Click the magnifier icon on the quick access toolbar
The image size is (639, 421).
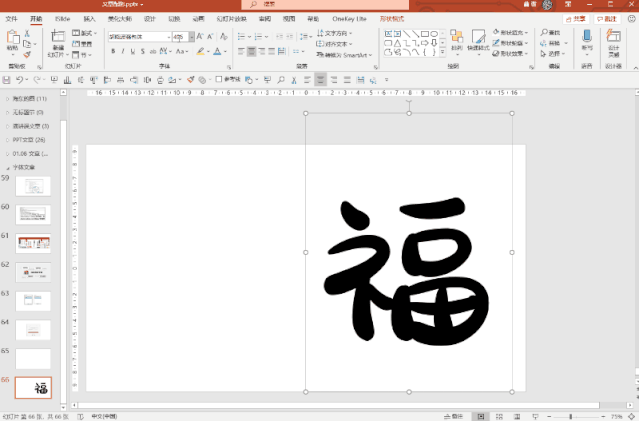281,80
